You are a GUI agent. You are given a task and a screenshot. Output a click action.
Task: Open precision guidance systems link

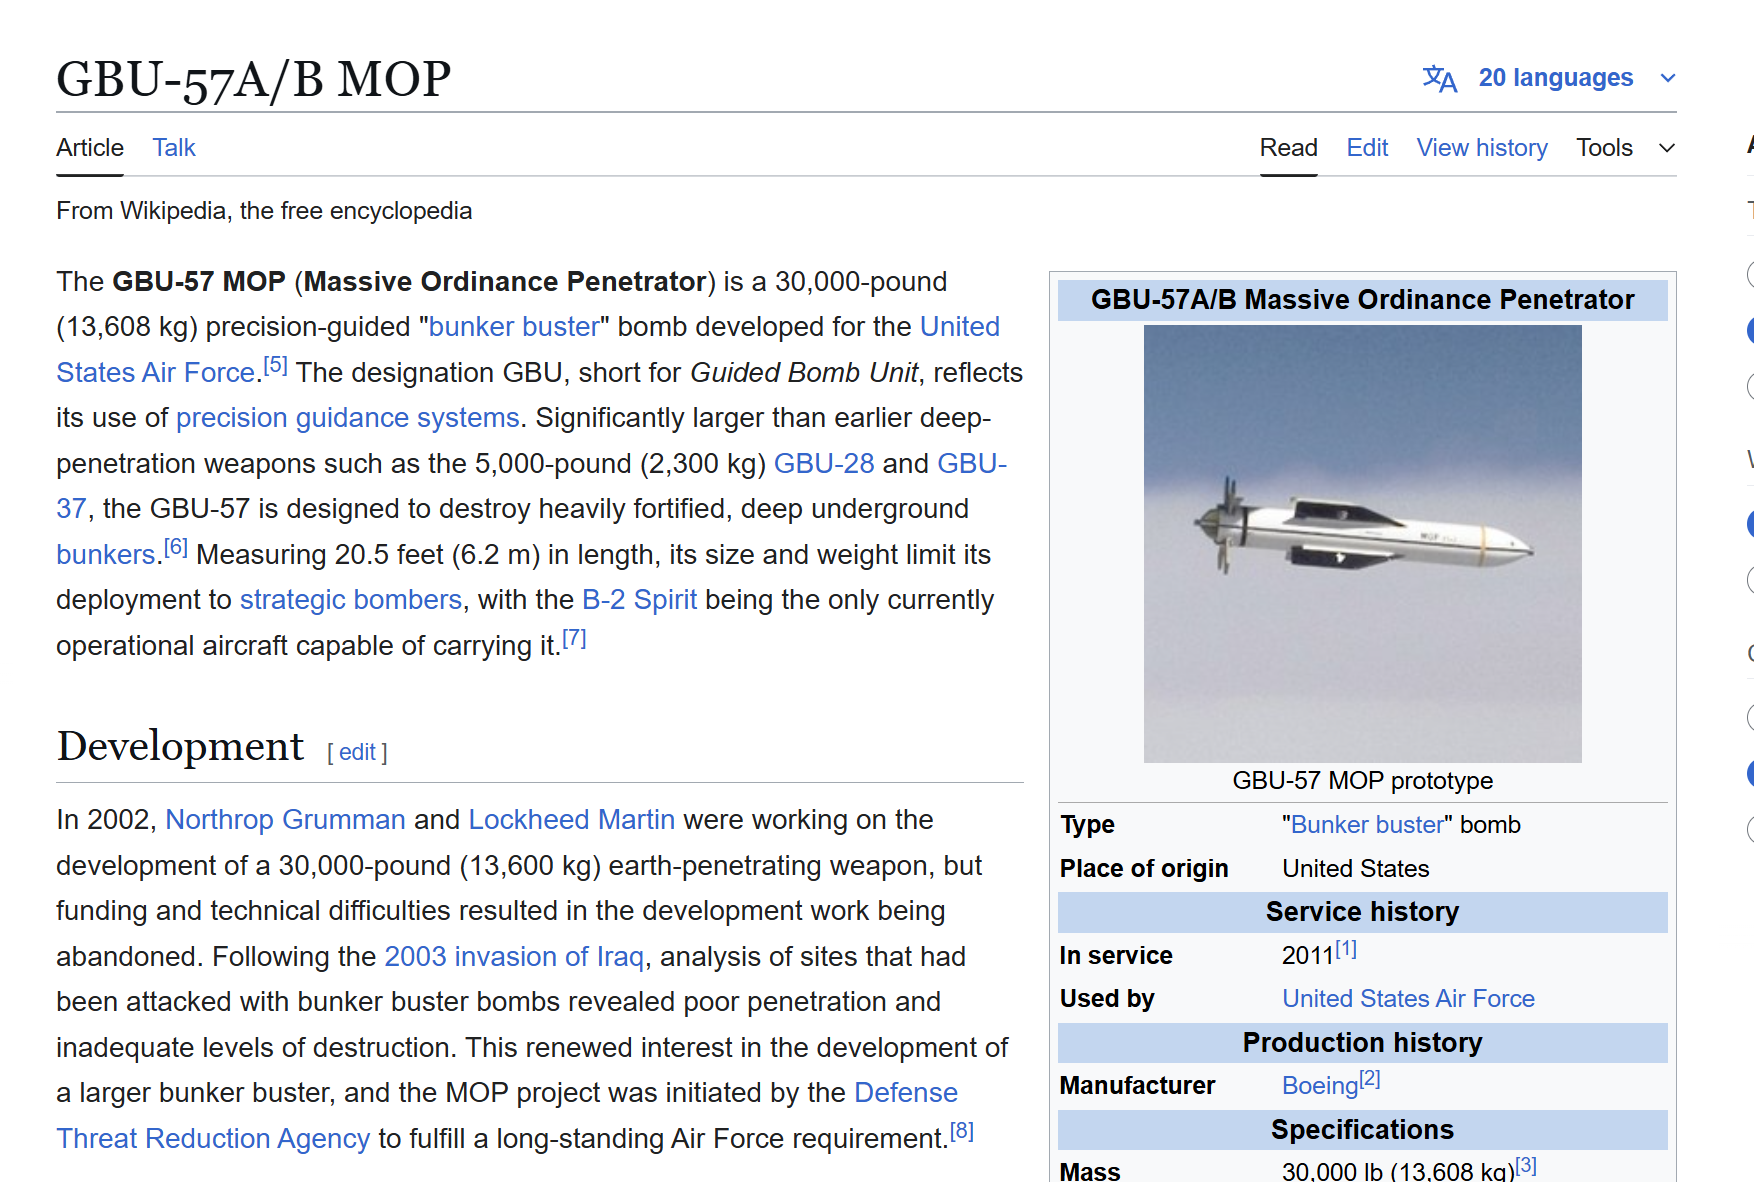(348, 418)
